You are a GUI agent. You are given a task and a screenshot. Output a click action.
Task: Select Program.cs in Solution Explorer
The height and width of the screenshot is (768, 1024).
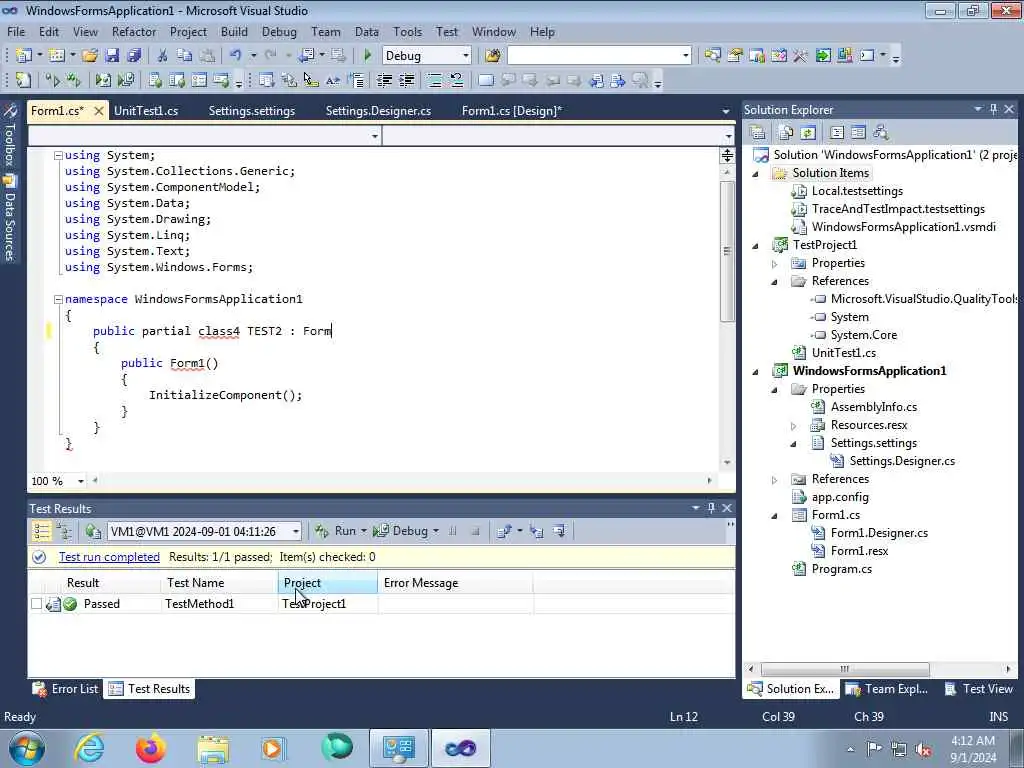click(841, 569)
